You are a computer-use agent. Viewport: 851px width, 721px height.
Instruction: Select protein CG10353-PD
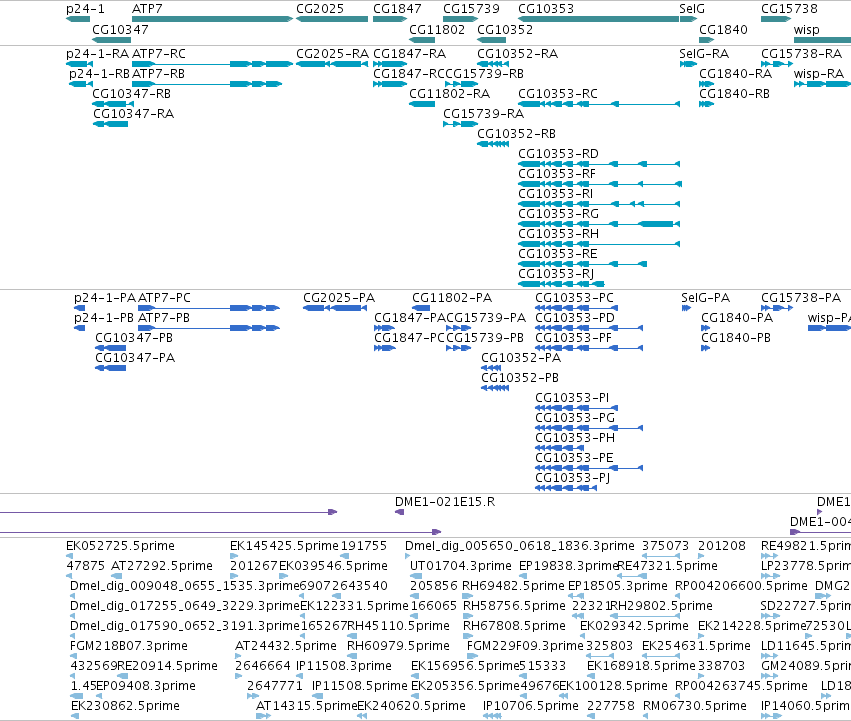click(589, 328)
